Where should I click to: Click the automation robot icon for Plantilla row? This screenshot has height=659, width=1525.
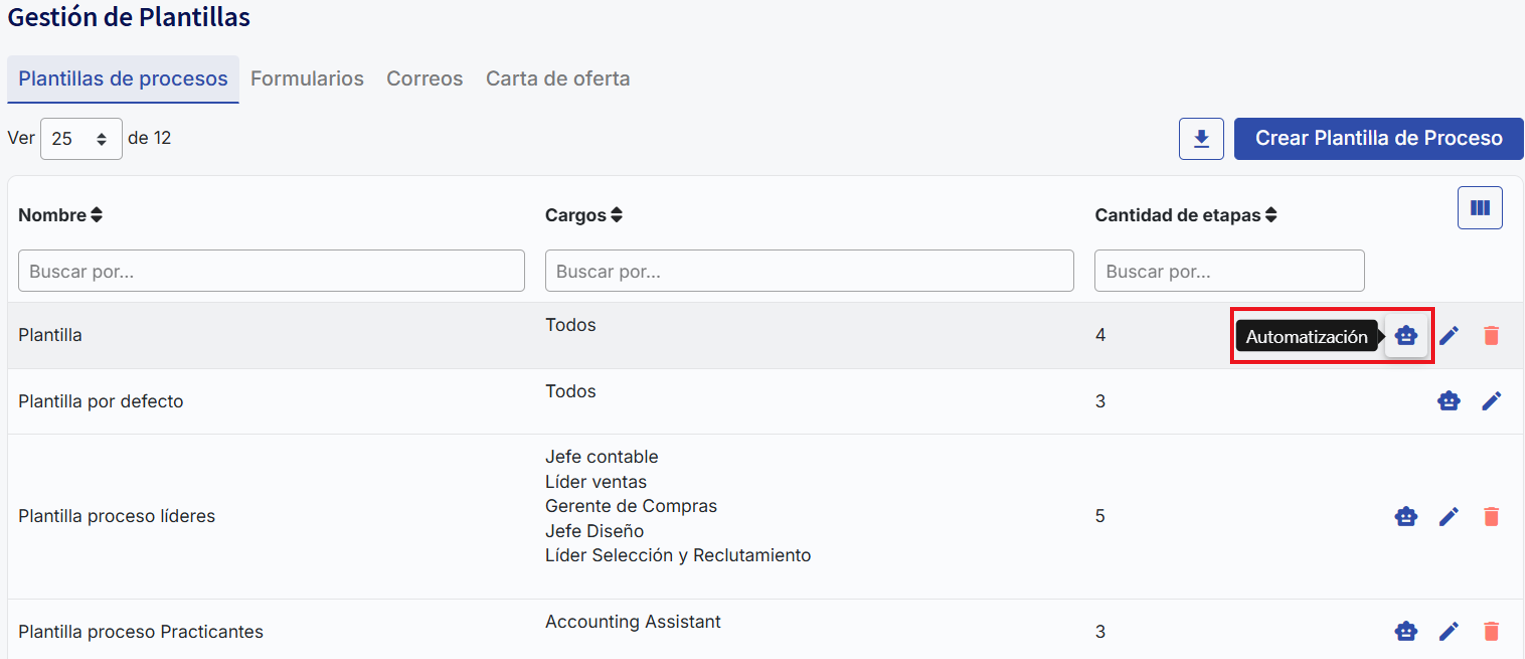pyautogui.click(x=1406, y=336)
